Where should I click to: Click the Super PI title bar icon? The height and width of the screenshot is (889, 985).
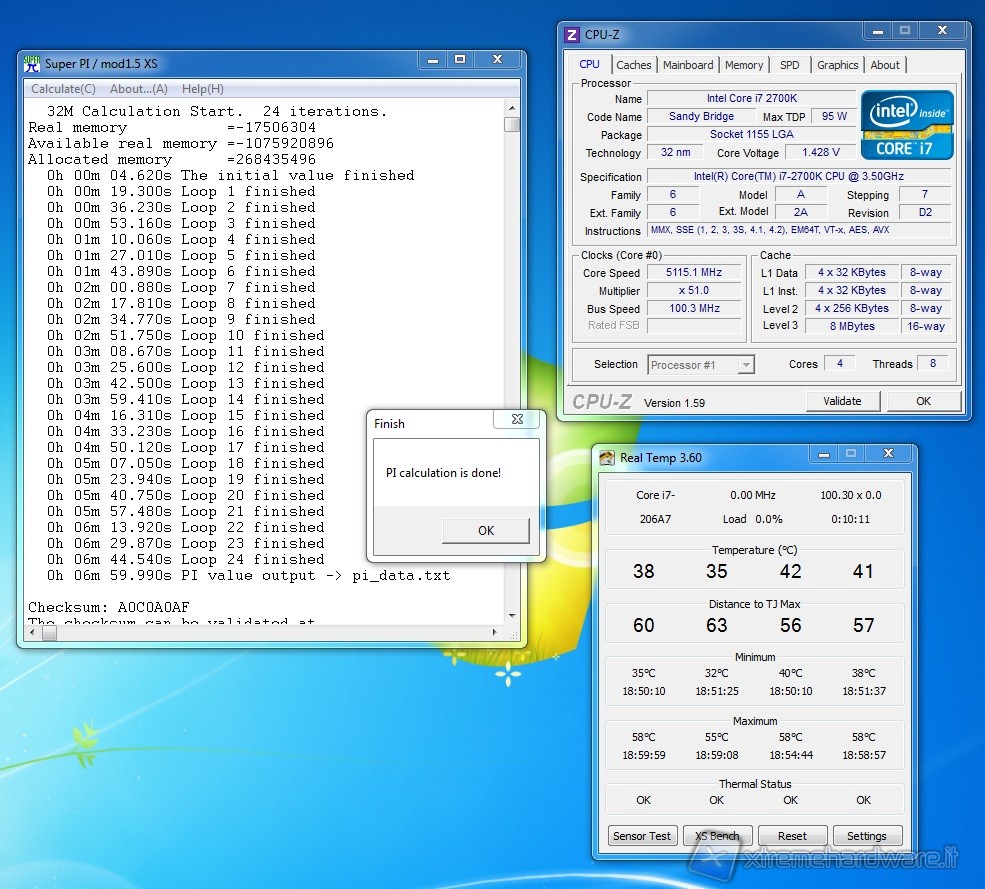click(x=33, y=64)
